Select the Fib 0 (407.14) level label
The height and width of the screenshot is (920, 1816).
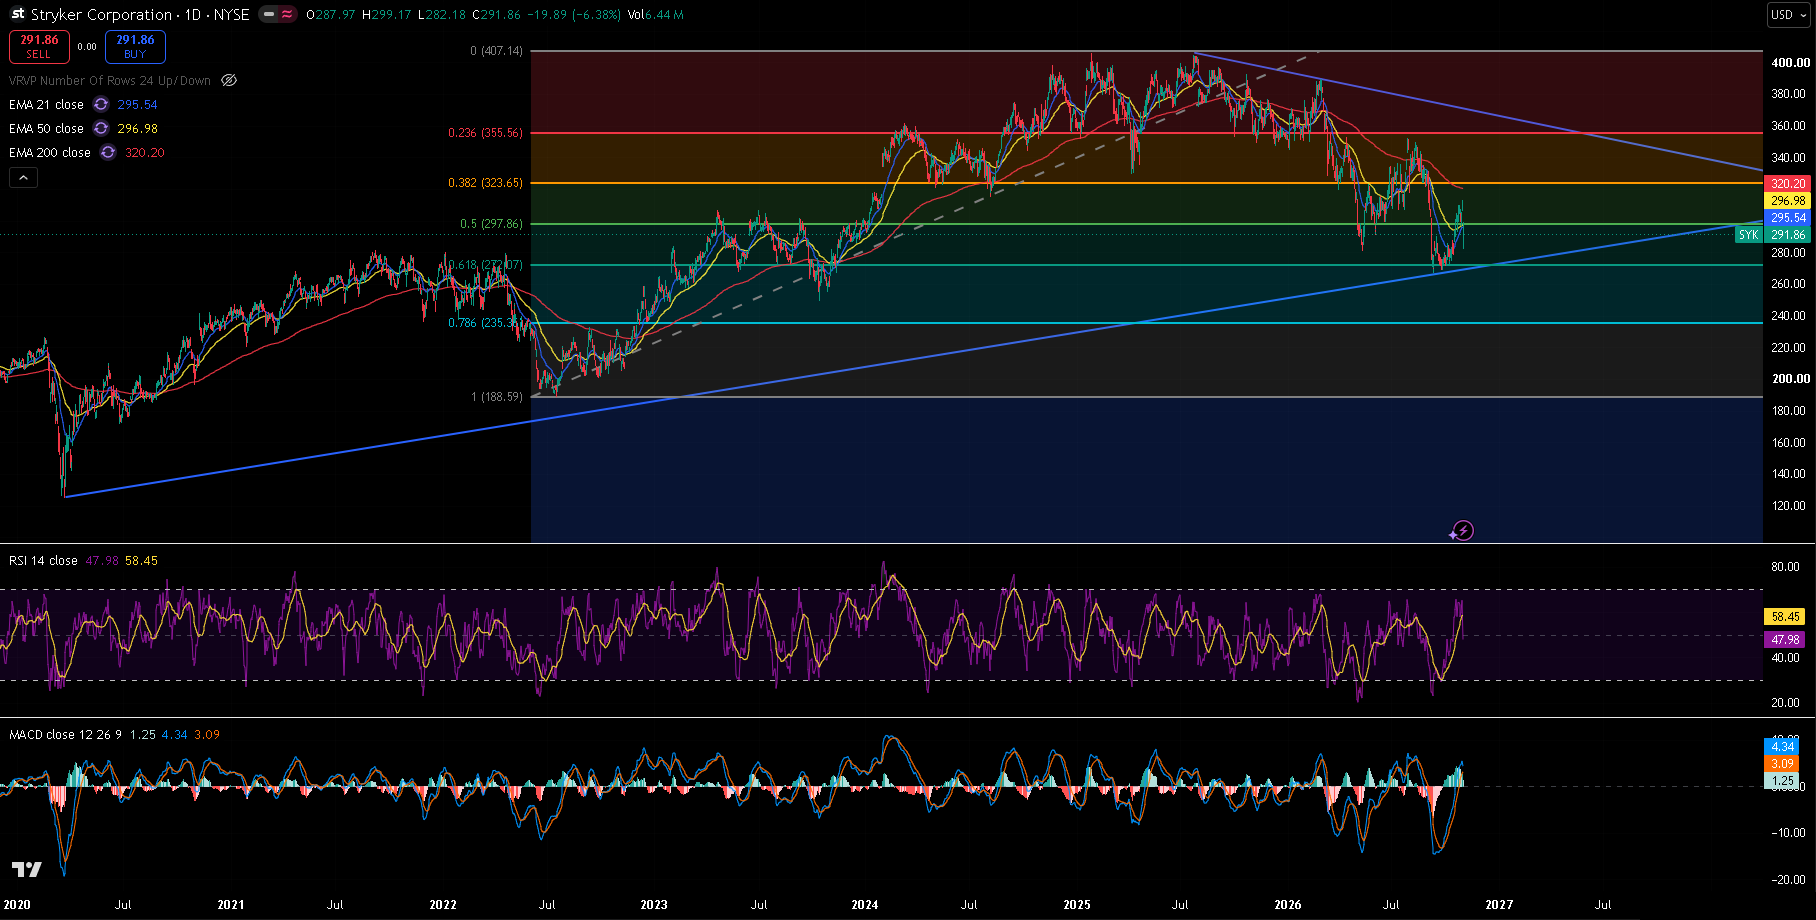click(496, 50)
